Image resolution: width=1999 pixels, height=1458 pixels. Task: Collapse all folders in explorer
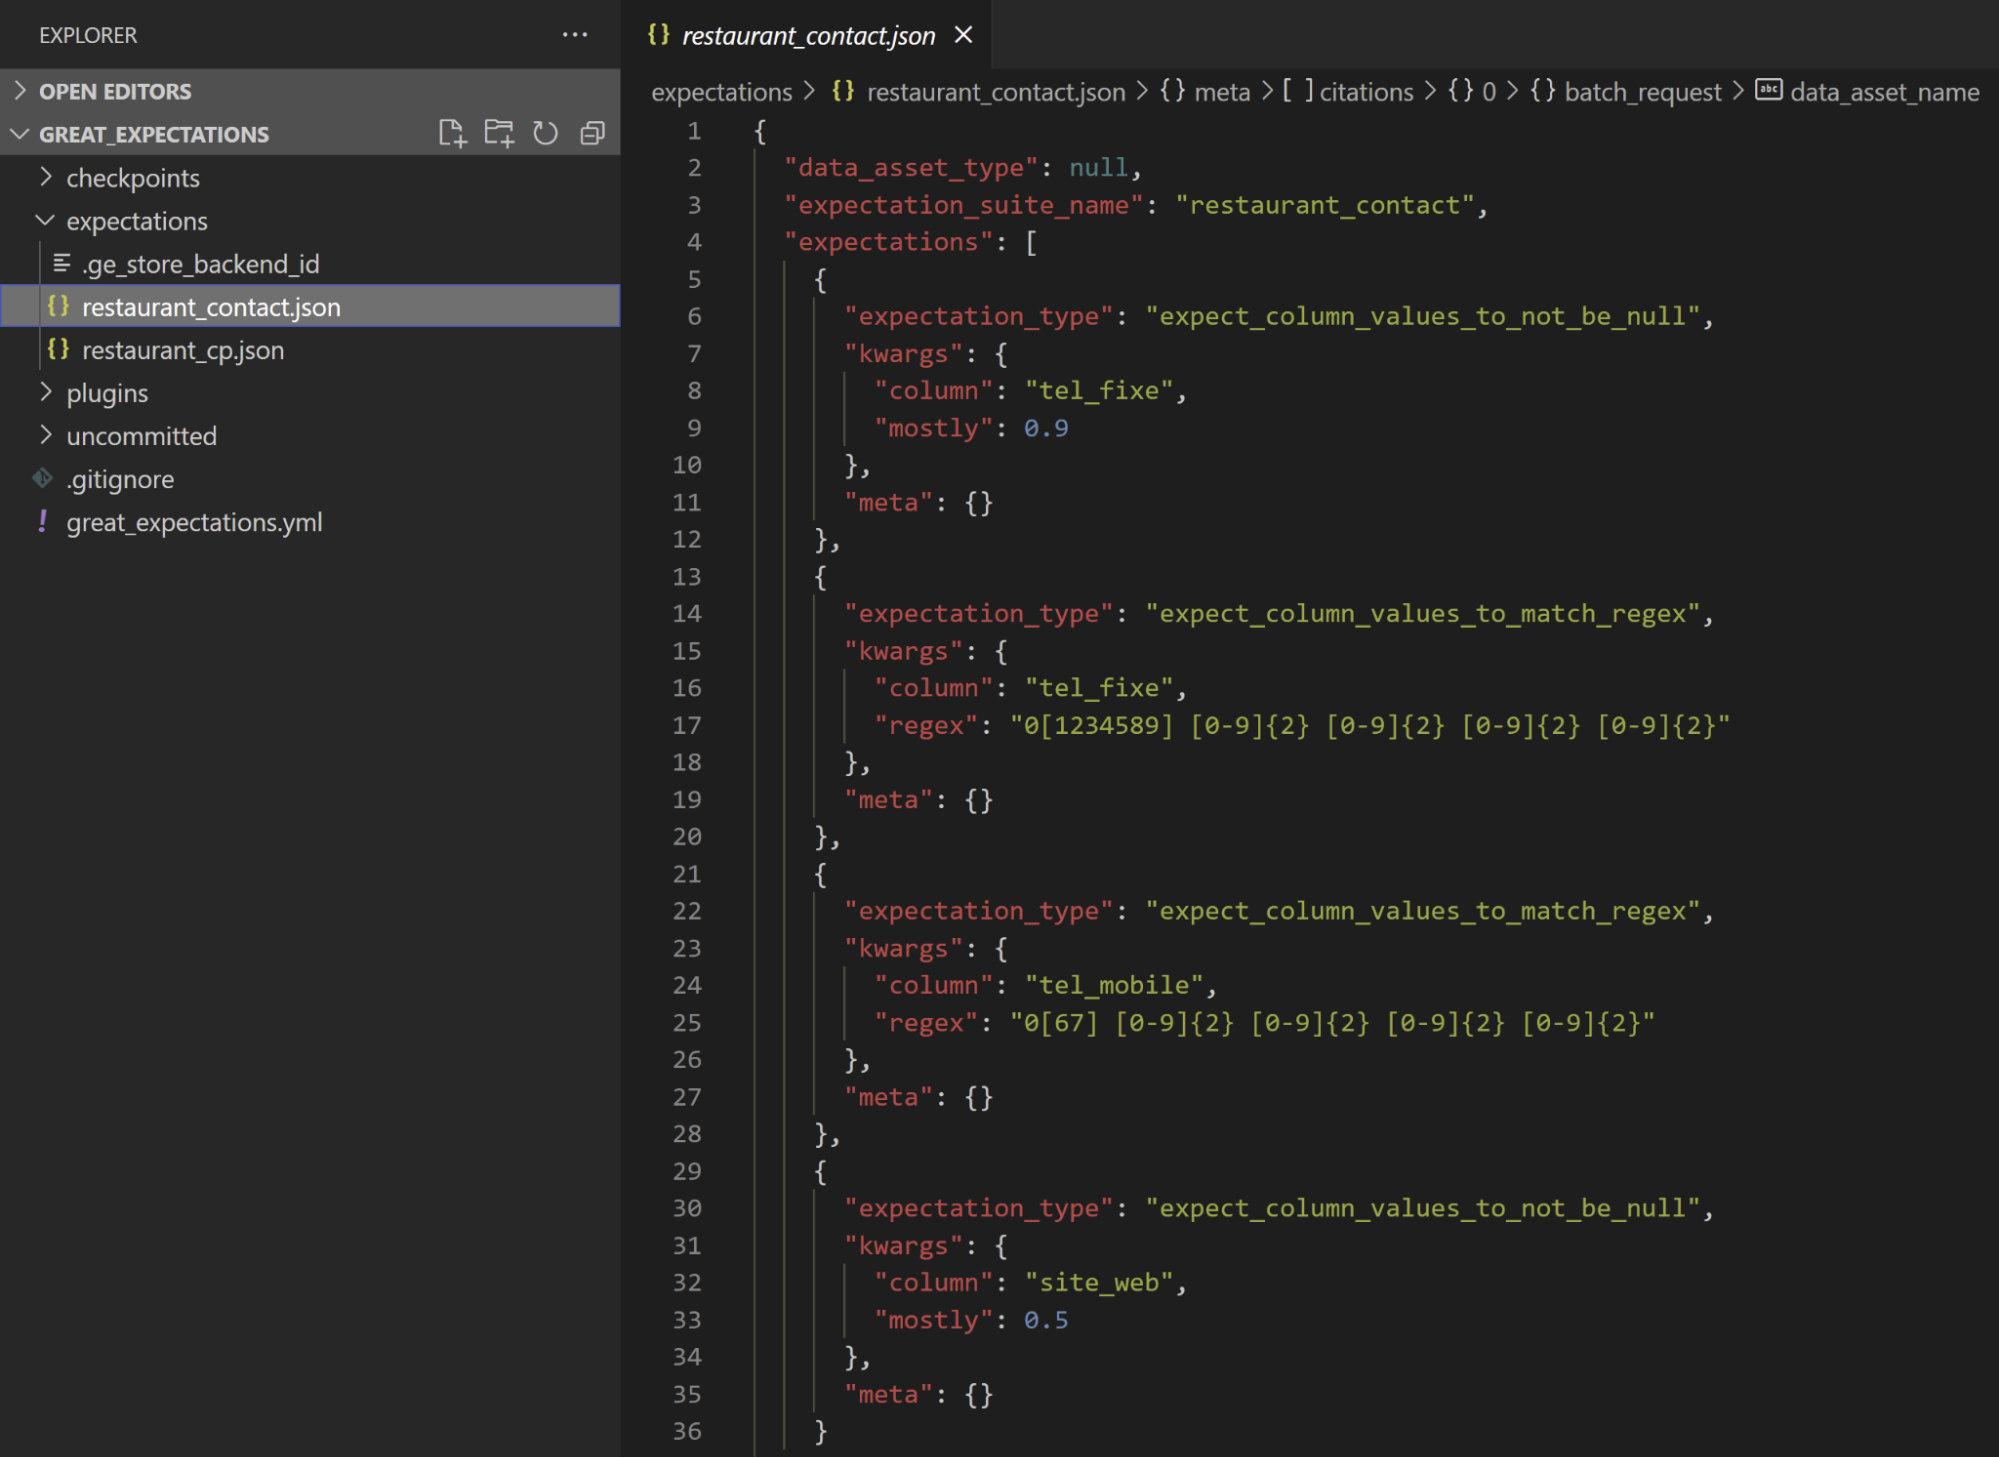(x=593, y=133)
